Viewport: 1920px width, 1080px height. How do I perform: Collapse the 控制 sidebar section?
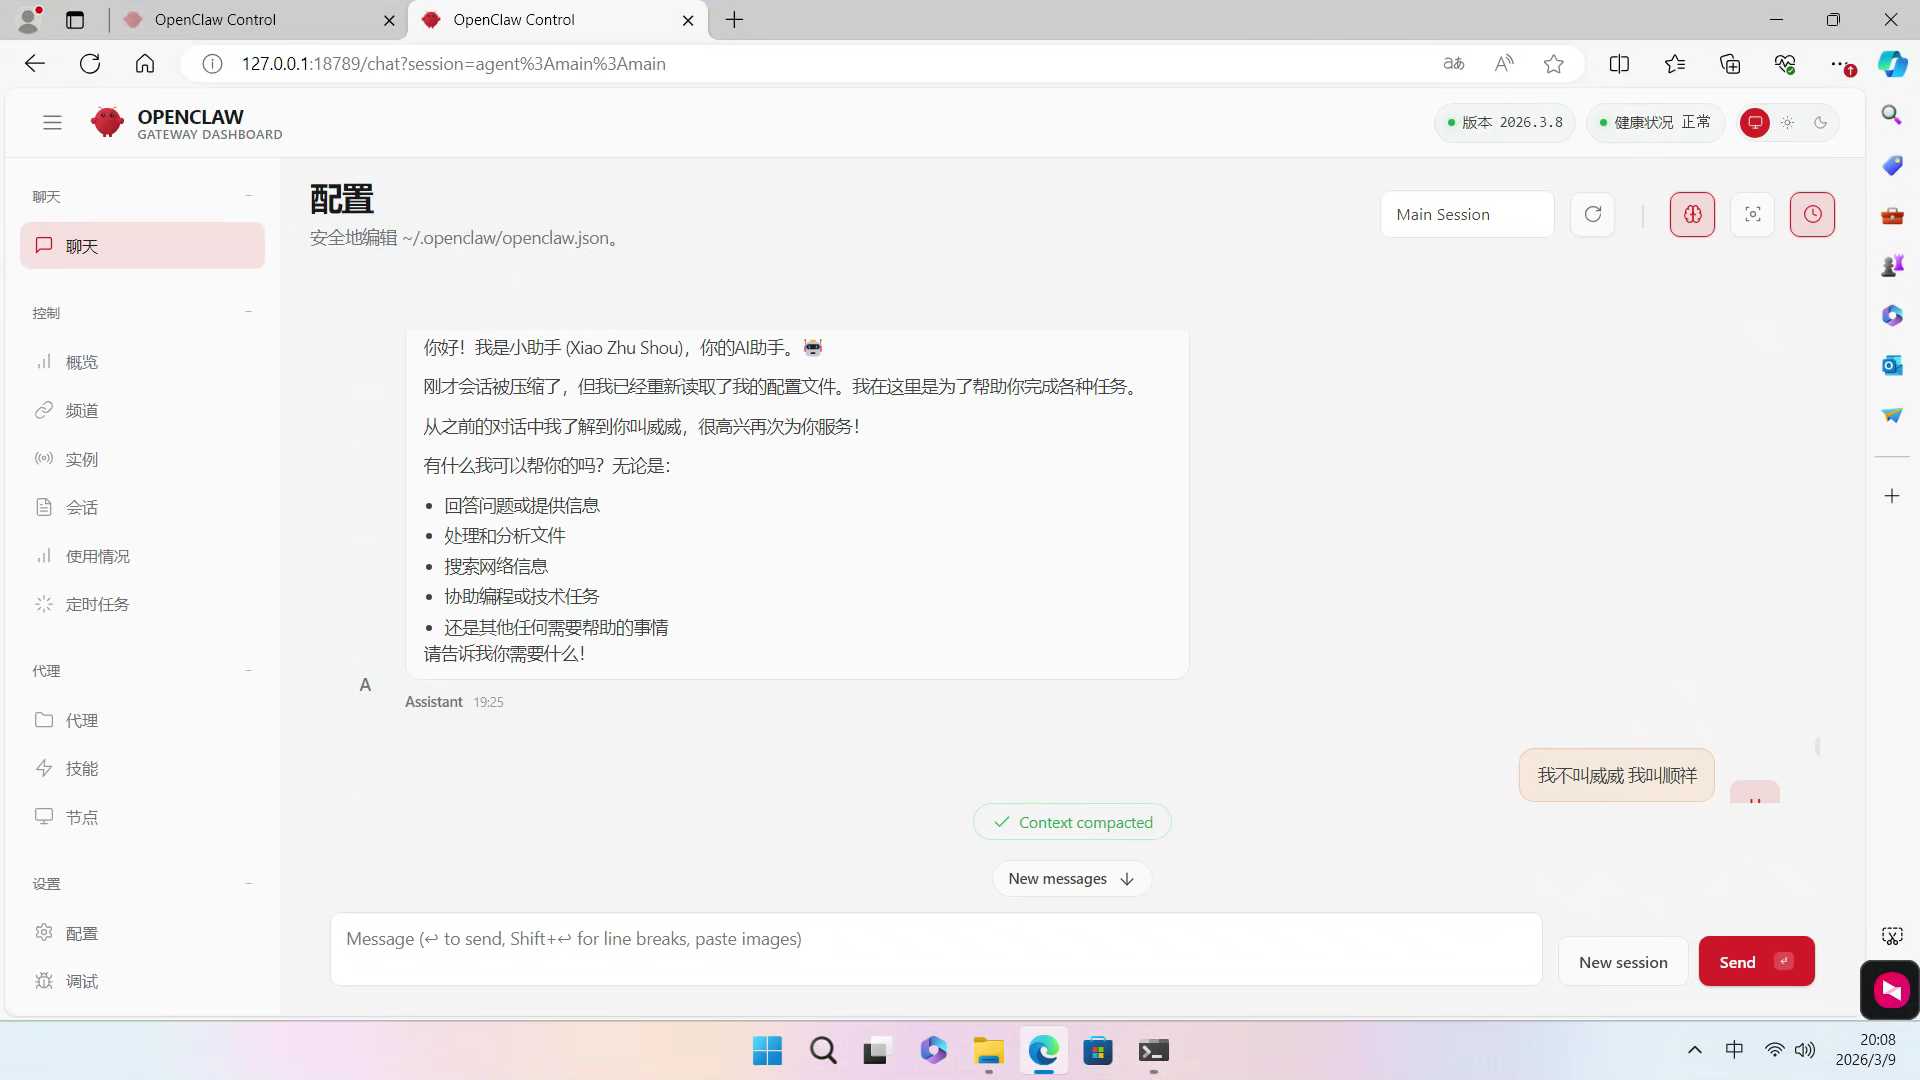point(248,312)
